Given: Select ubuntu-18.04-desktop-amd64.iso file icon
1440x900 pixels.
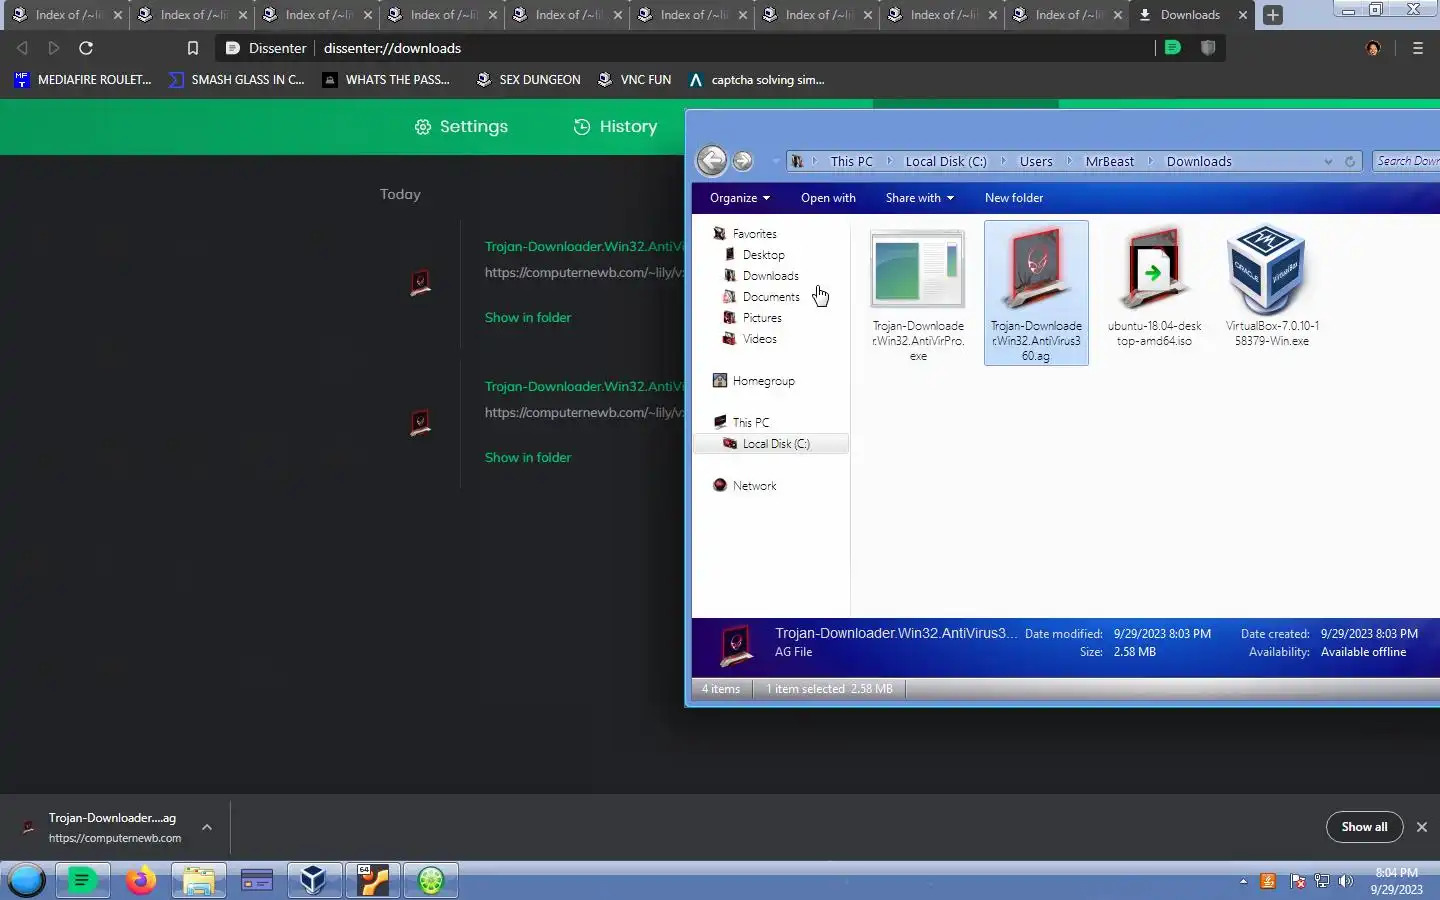Looking at the screenshot, I should tap(1154, 270).
